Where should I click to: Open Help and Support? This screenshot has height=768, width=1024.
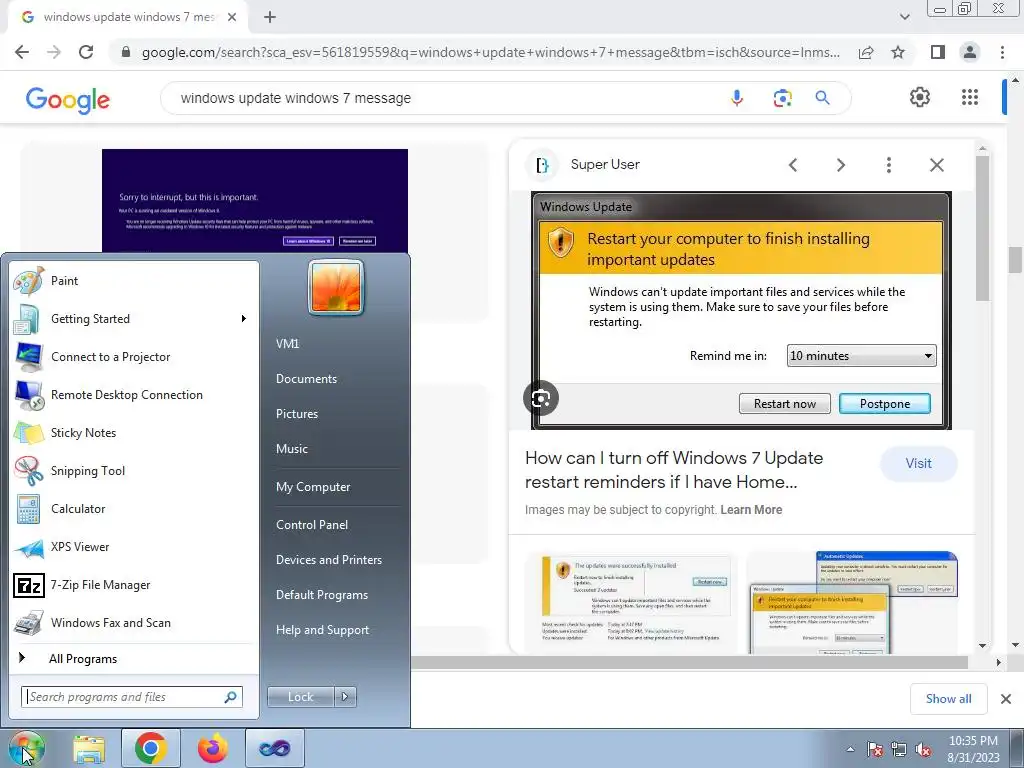pos(322,630)
